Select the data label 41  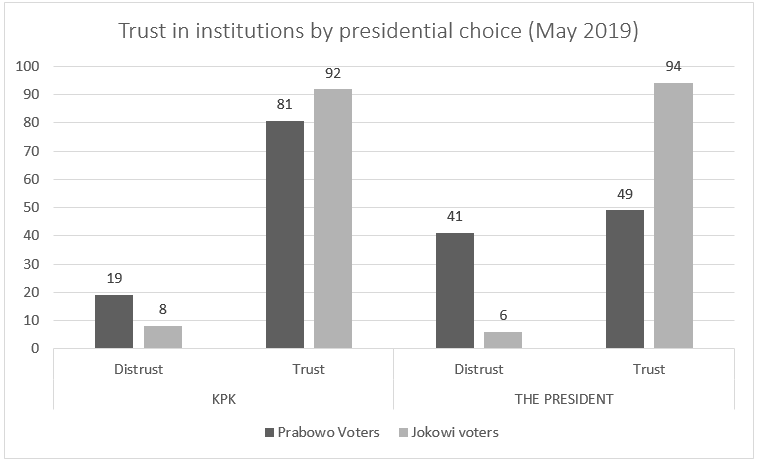click(455, 217)
